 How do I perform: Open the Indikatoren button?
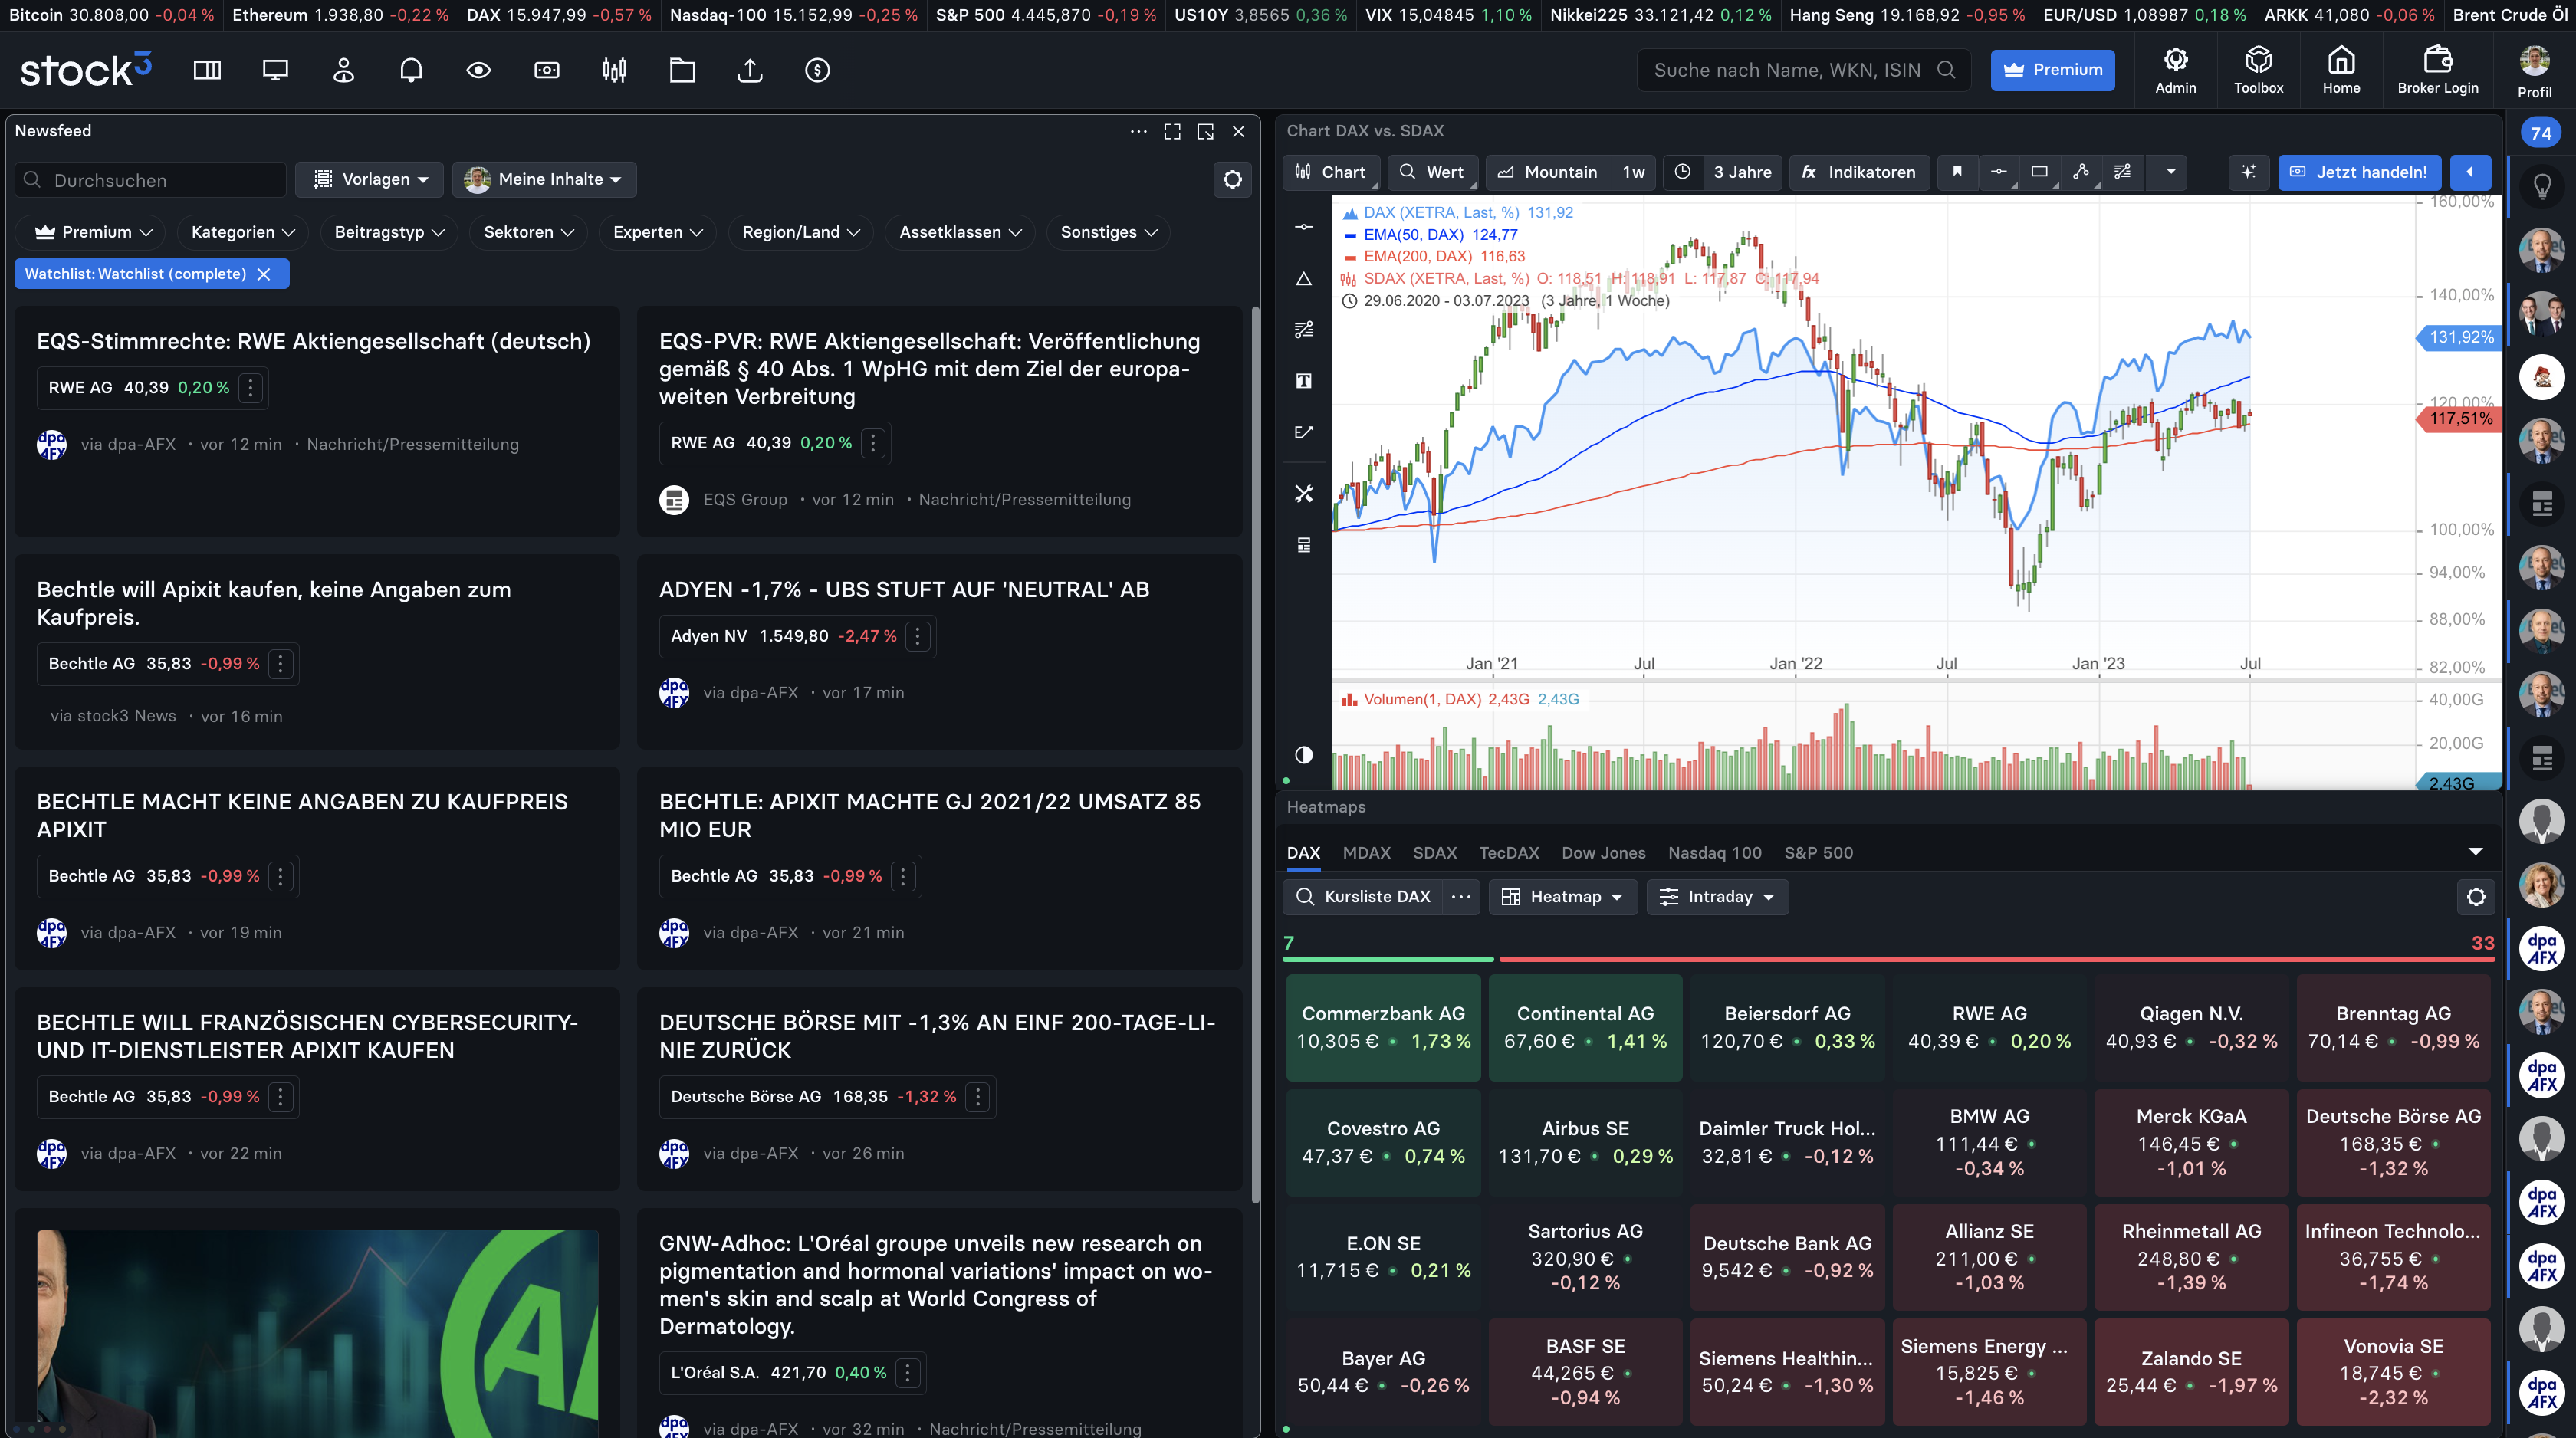1858,172
